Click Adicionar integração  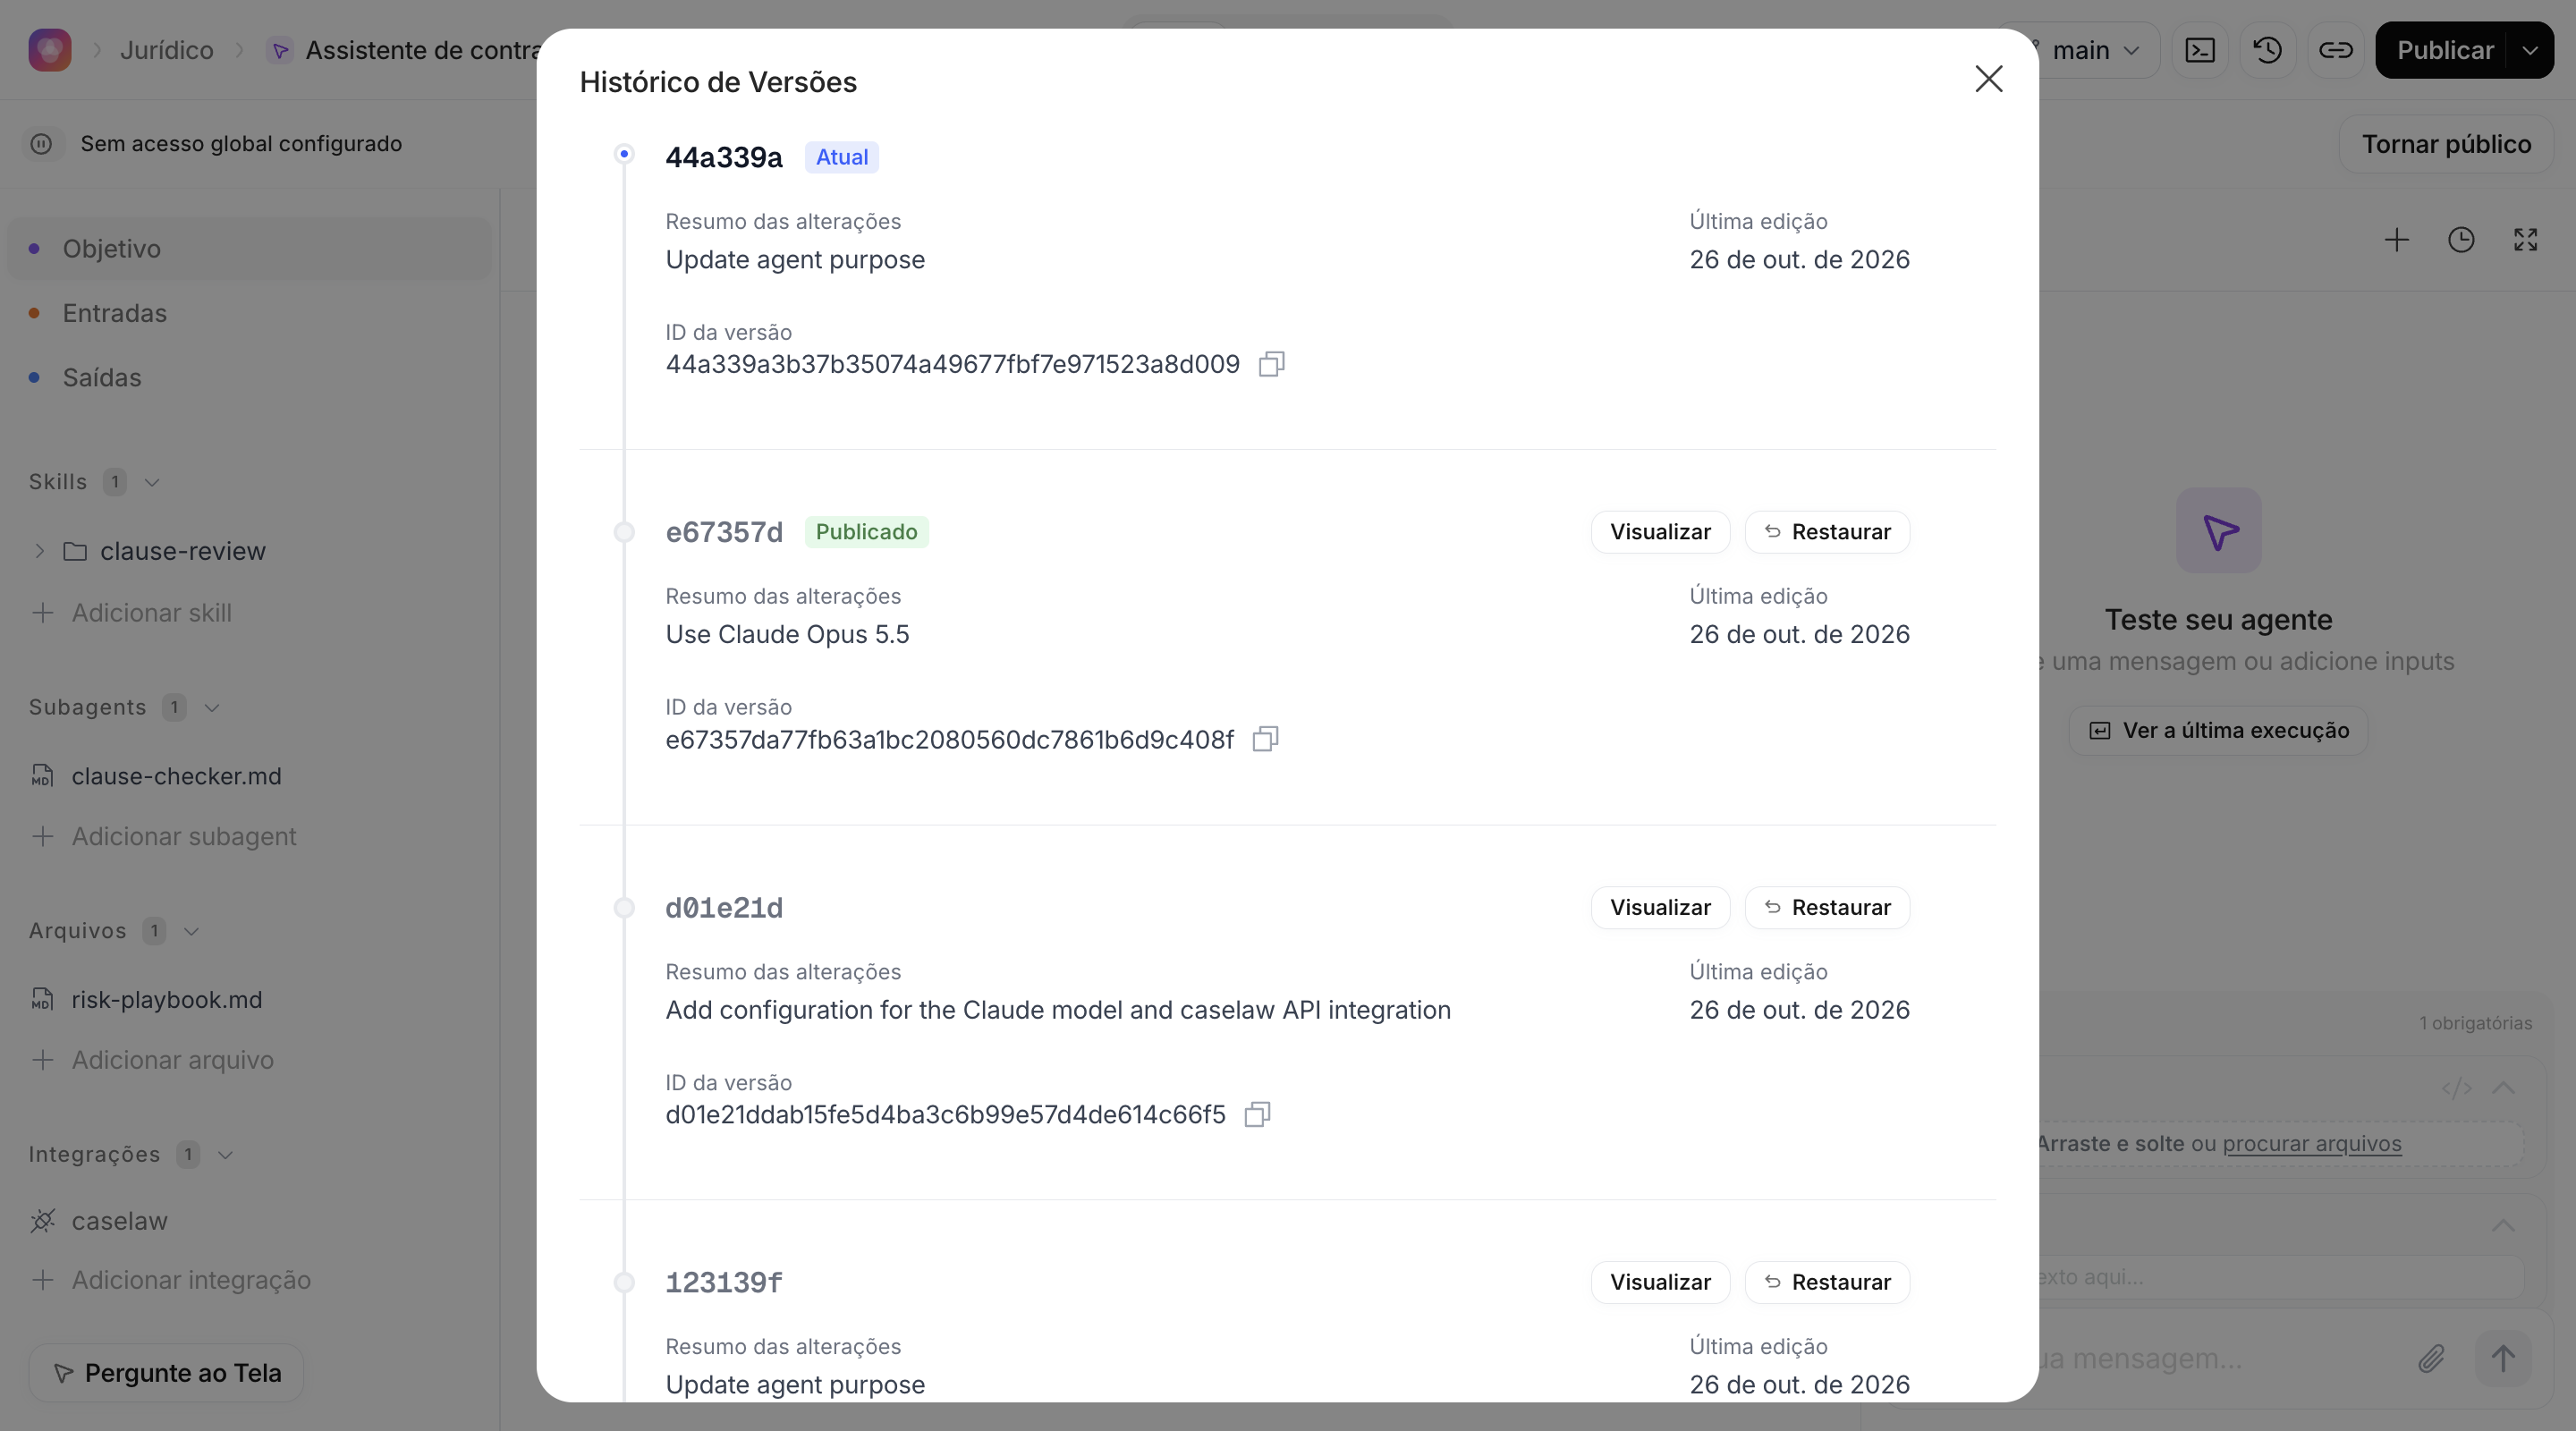point(171,1280)
